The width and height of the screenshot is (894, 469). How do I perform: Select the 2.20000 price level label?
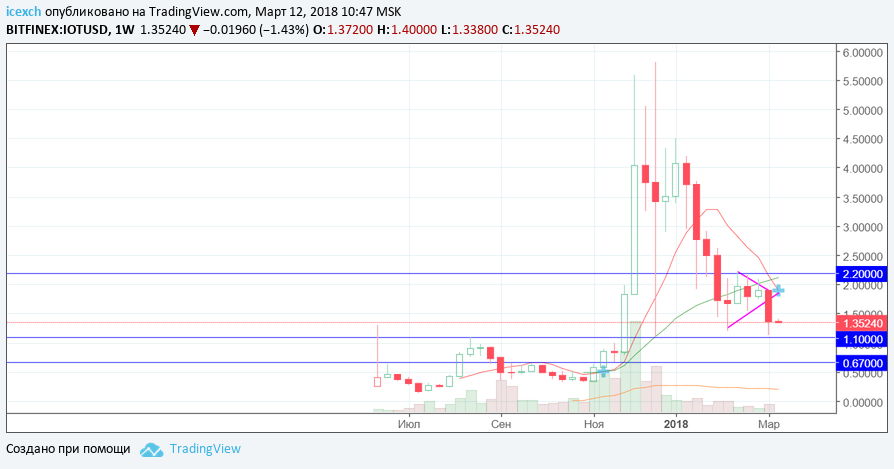point(863,274)
